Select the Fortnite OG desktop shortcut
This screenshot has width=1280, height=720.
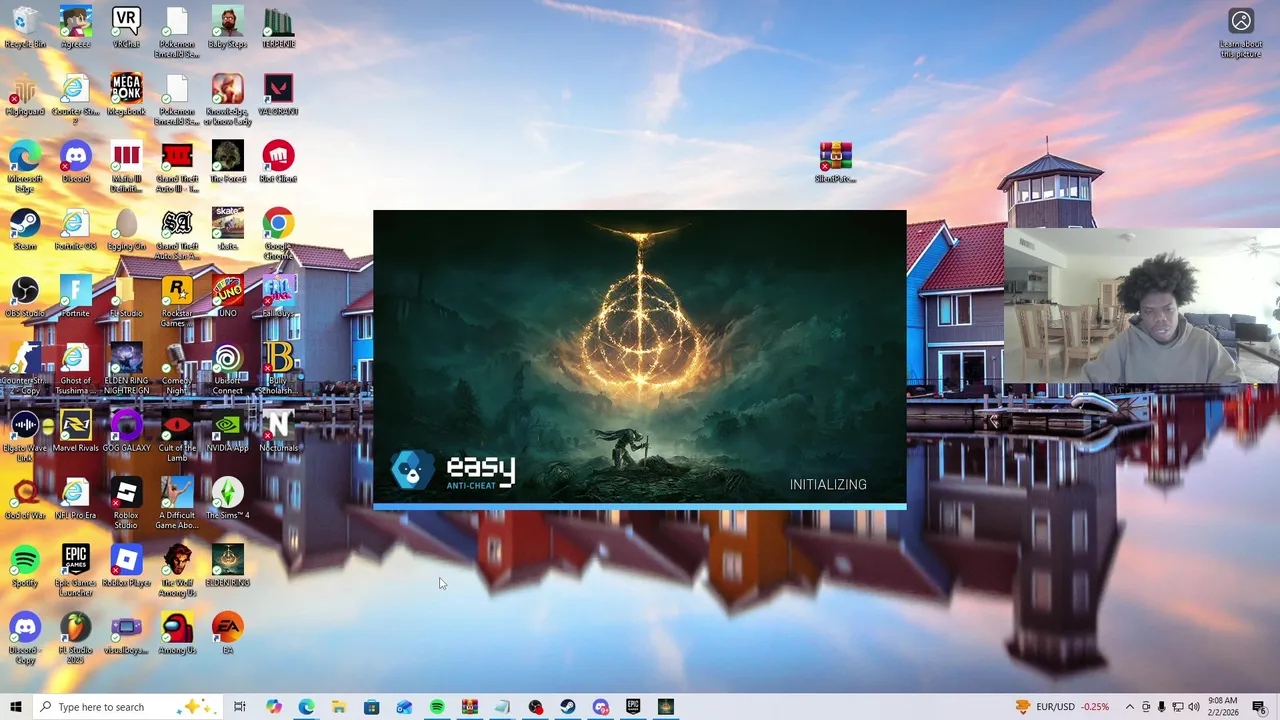point(76,229)
